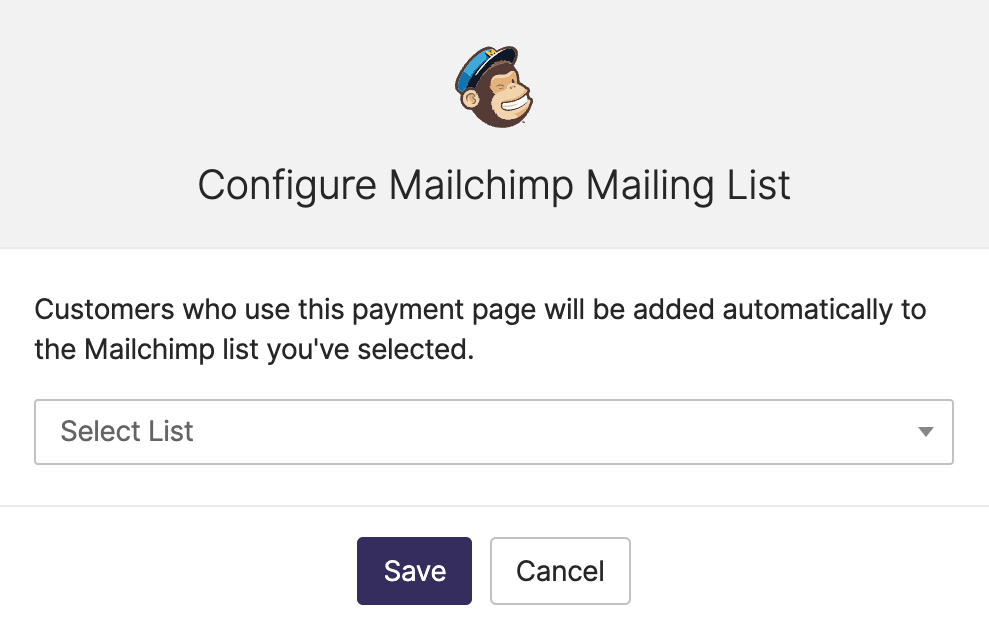Image resolution: width=989 pixels, height=628 pixels.
Task: Open the Select List combo box
Action: tap(494, 432)
